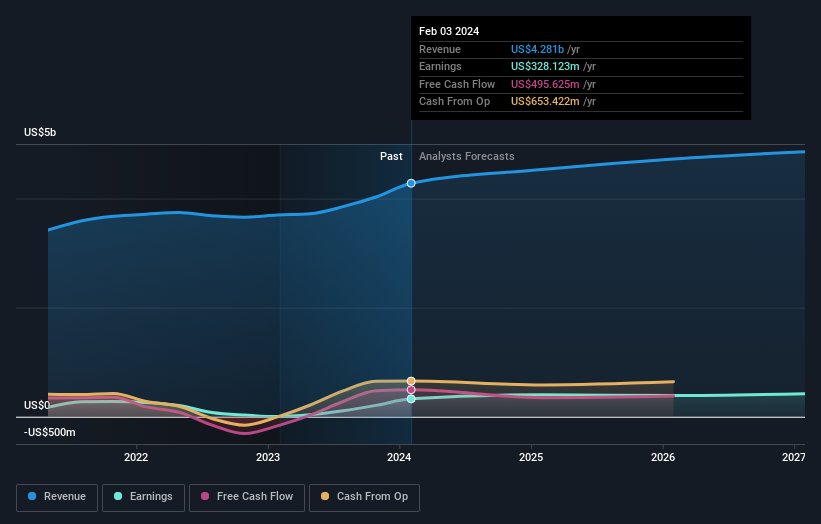Click the US$5b y-axis label
The height and width of the screenshot is (524, 821).
click(40, 132)
